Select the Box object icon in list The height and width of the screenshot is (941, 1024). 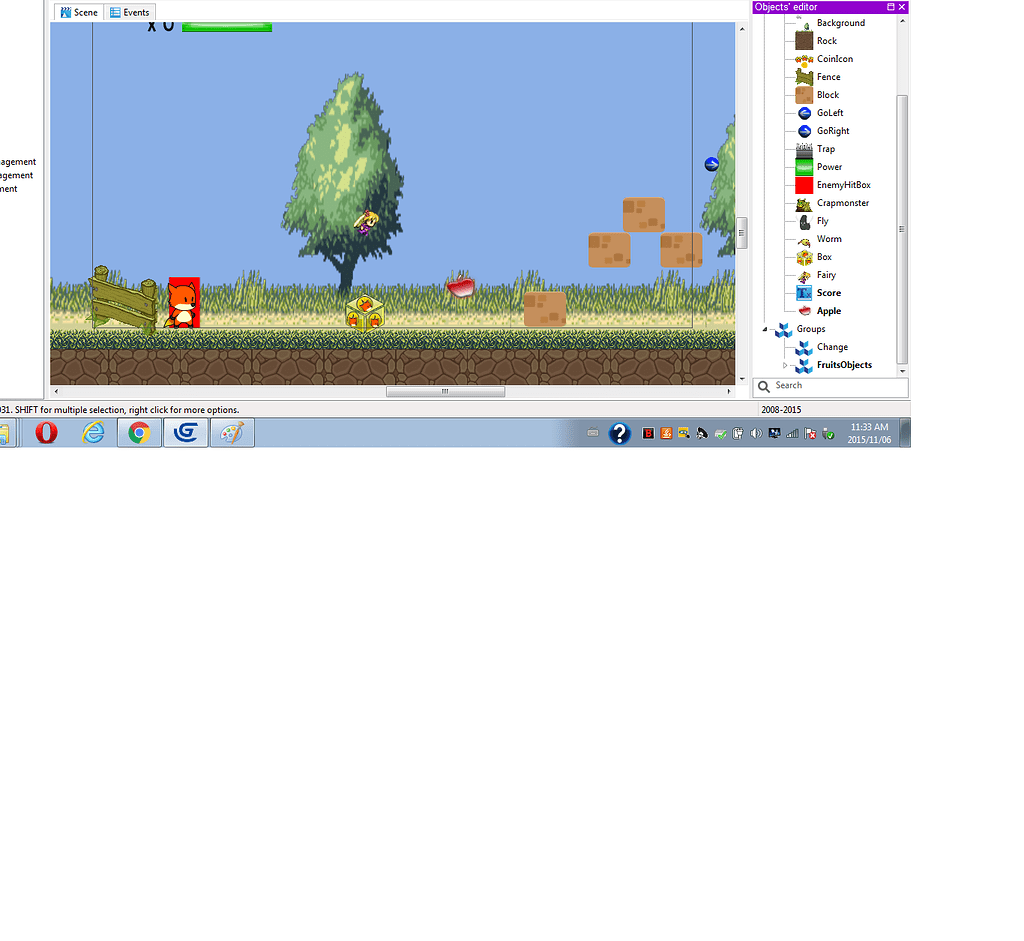tap(804, 257)
